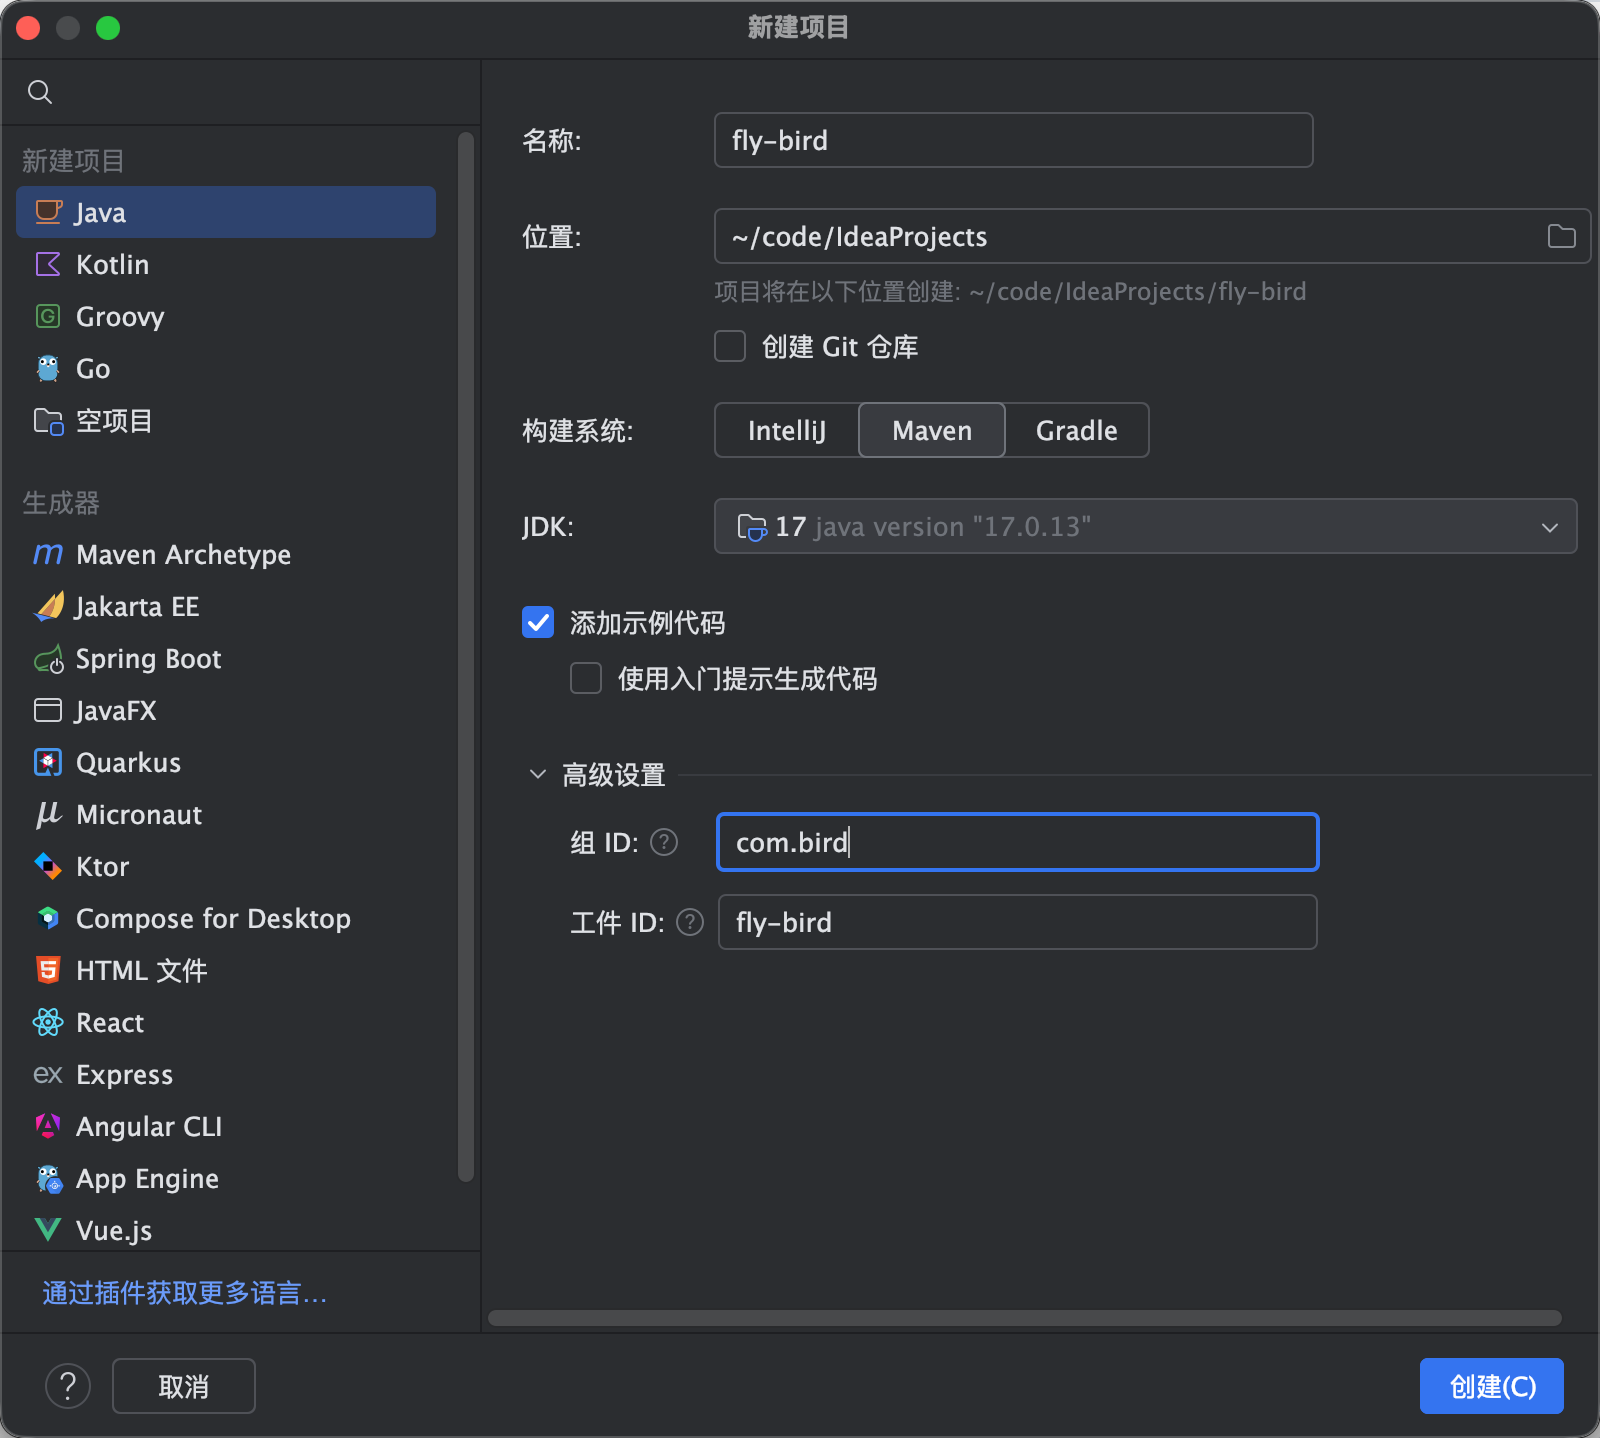The image size is (1600, 1438).
Task: Select JavaFX generator label
Action: (x=116, y=710)
